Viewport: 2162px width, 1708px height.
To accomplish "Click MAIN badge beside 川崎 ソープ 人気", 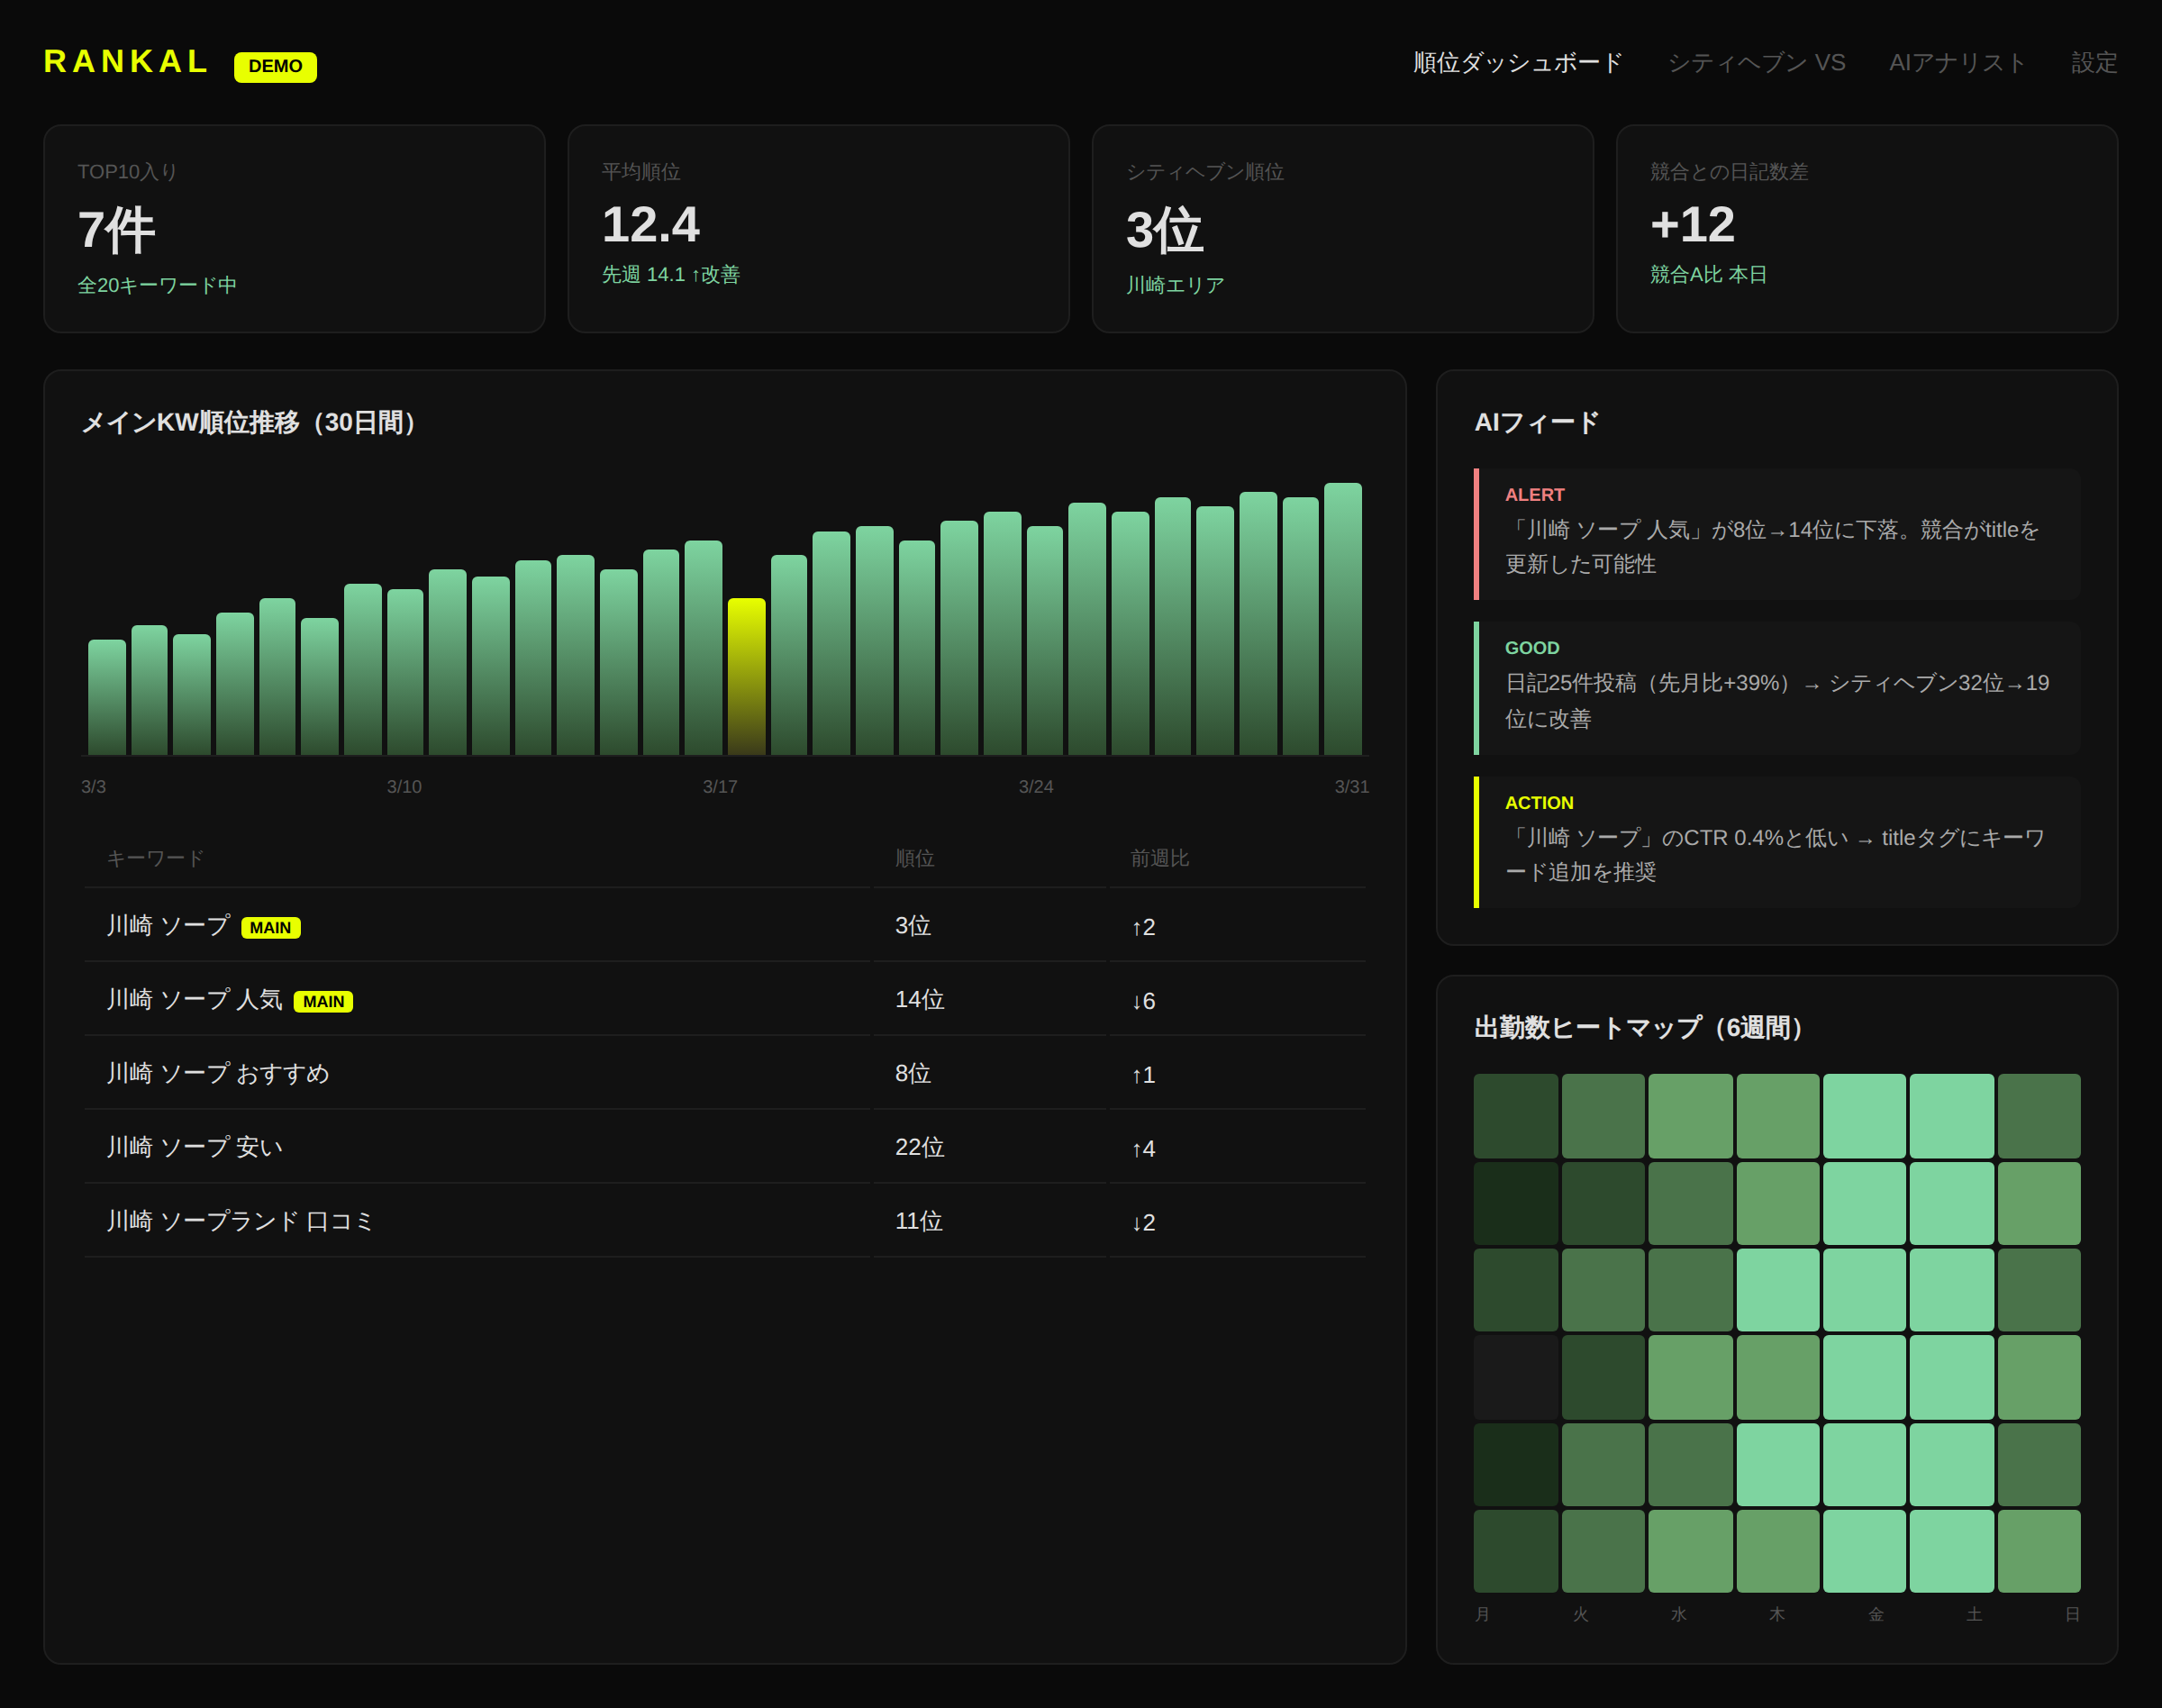I will pos(323,1001).
